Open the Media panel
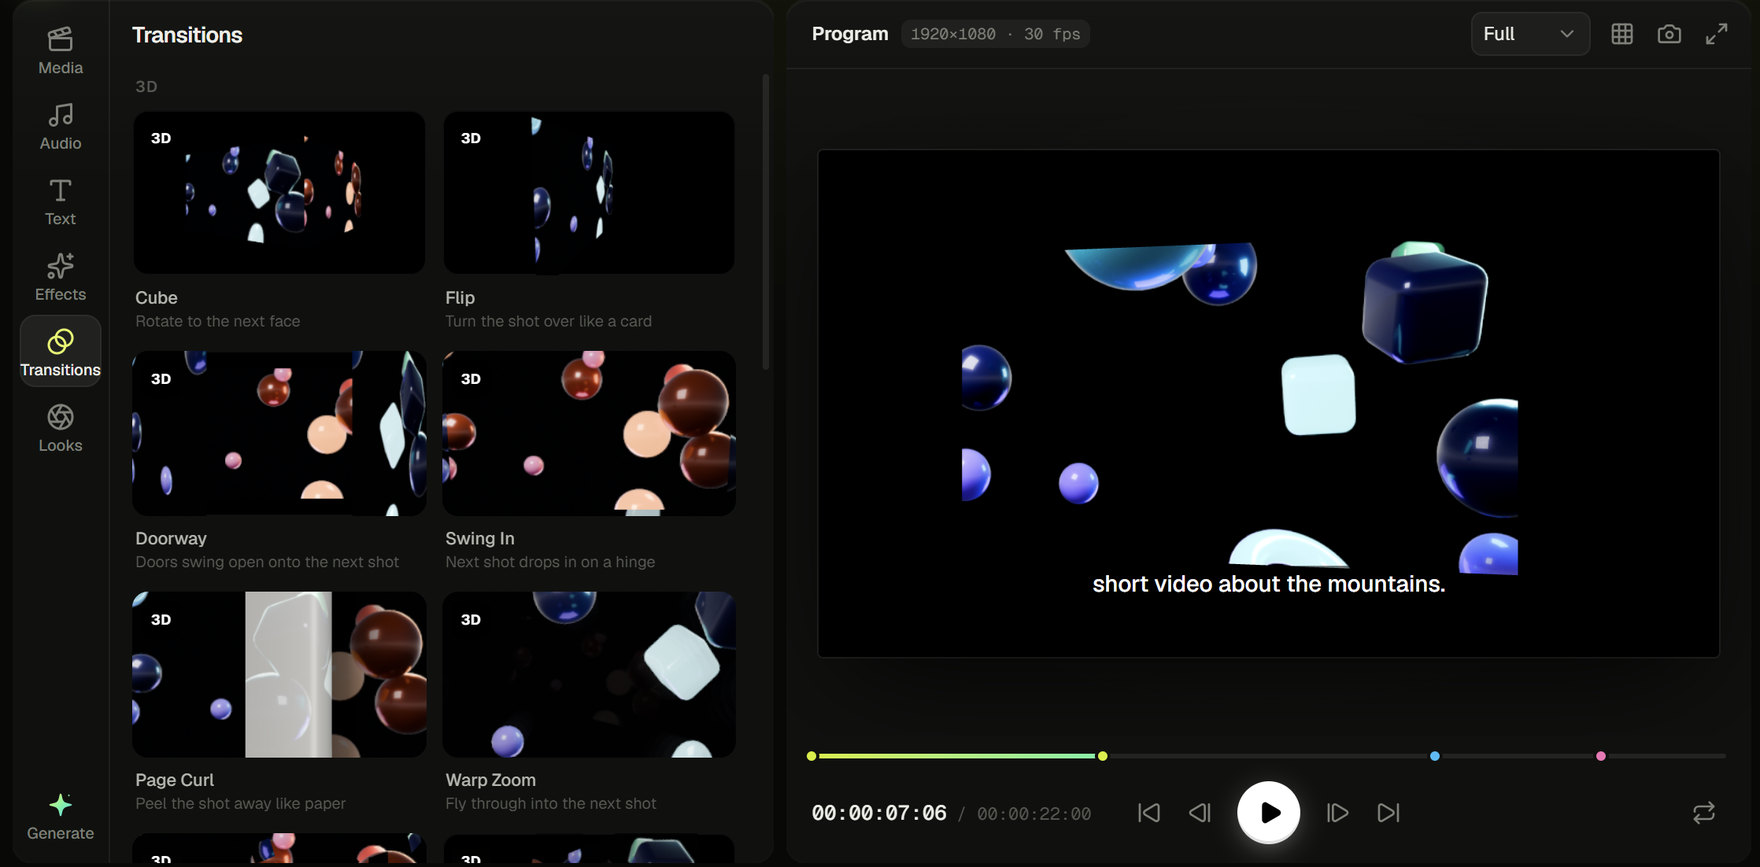Image resolution: width=1760 pixels, height=867 pixels. coord(60,51)
